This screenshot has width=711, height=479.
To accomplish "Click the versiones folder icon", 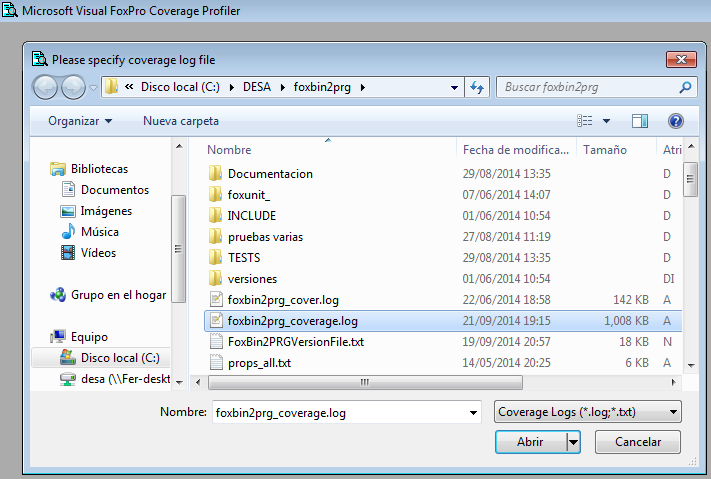I will (x=216, y=279).
